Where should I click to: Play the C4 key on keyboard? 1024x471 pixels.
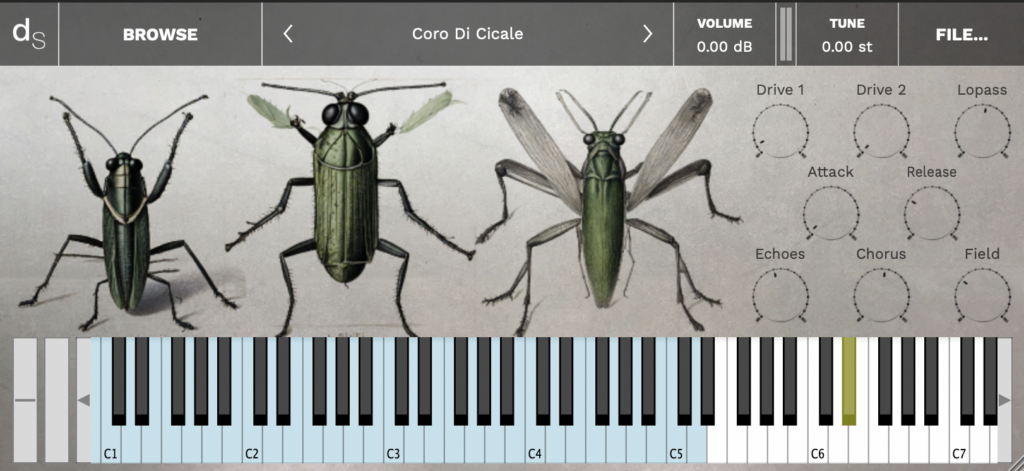coord(534,444)
